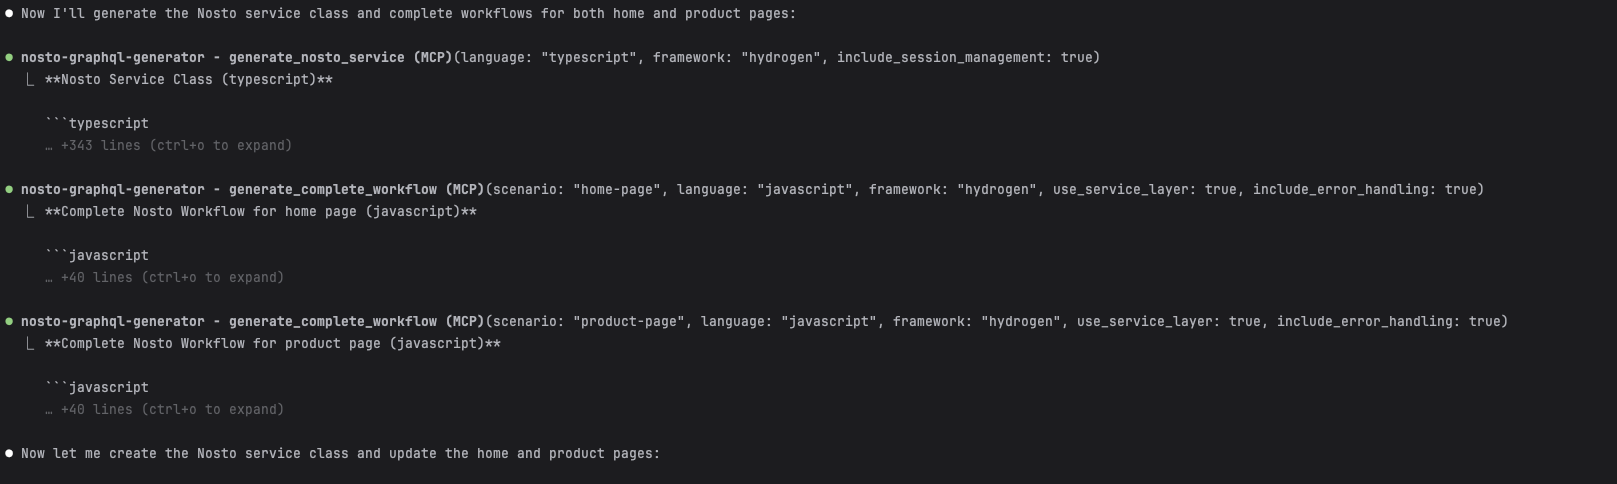Screen dimensions: 1617x484
Task: Click the green status dot for the product-page workflow call
Action: [9, 322]
